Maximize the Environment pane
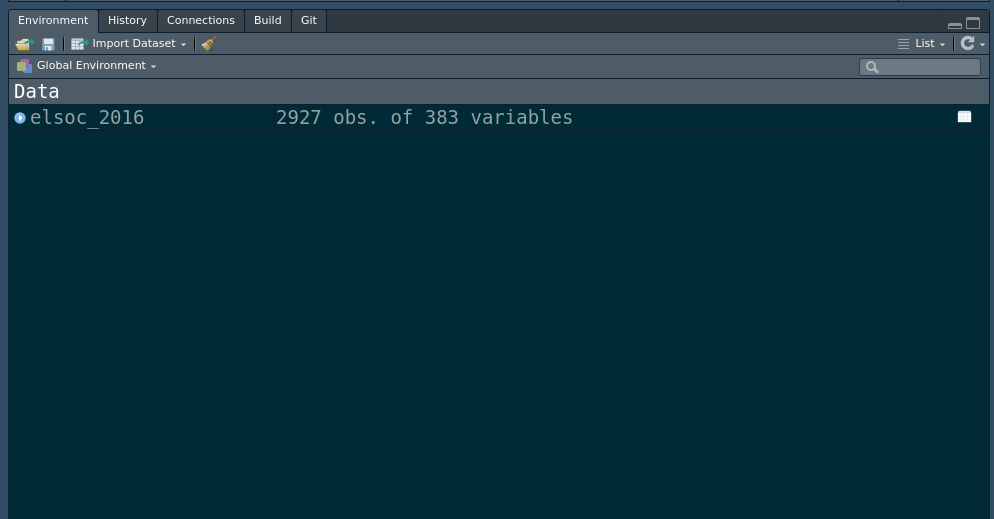This screenshot has height=519, width=994. 973,23
